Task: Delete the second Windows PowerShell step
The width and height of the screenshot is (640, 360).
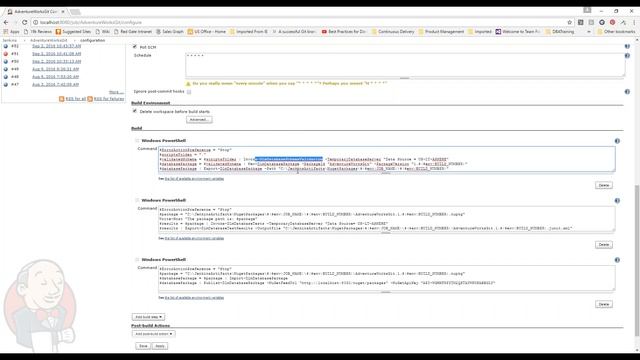Action: pos(604,245)
